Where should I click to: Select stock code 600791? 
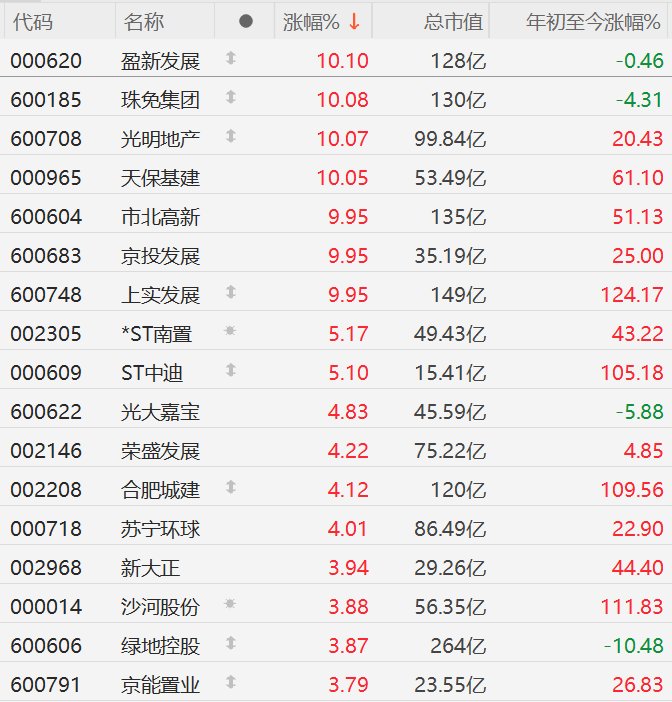46,685
